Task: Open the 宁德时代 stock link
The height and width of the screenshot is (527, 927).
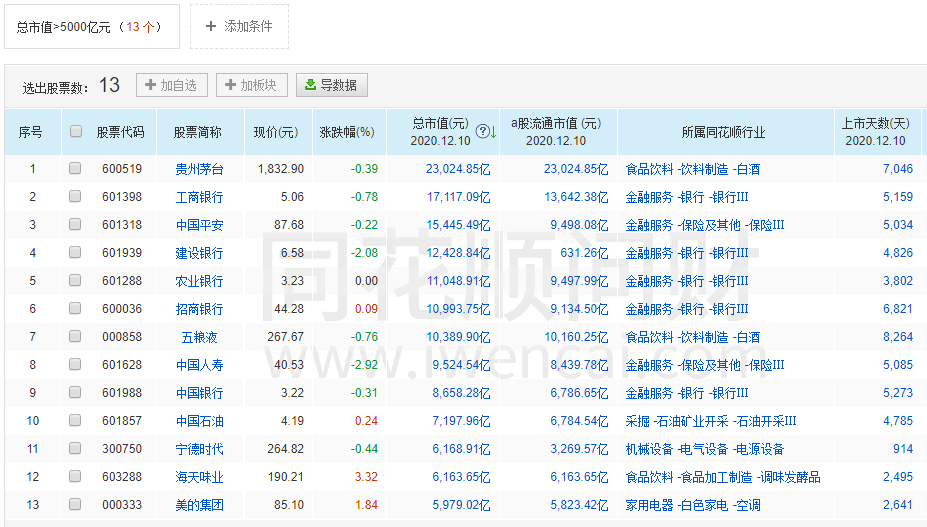Action: click(x=199, y=449)
